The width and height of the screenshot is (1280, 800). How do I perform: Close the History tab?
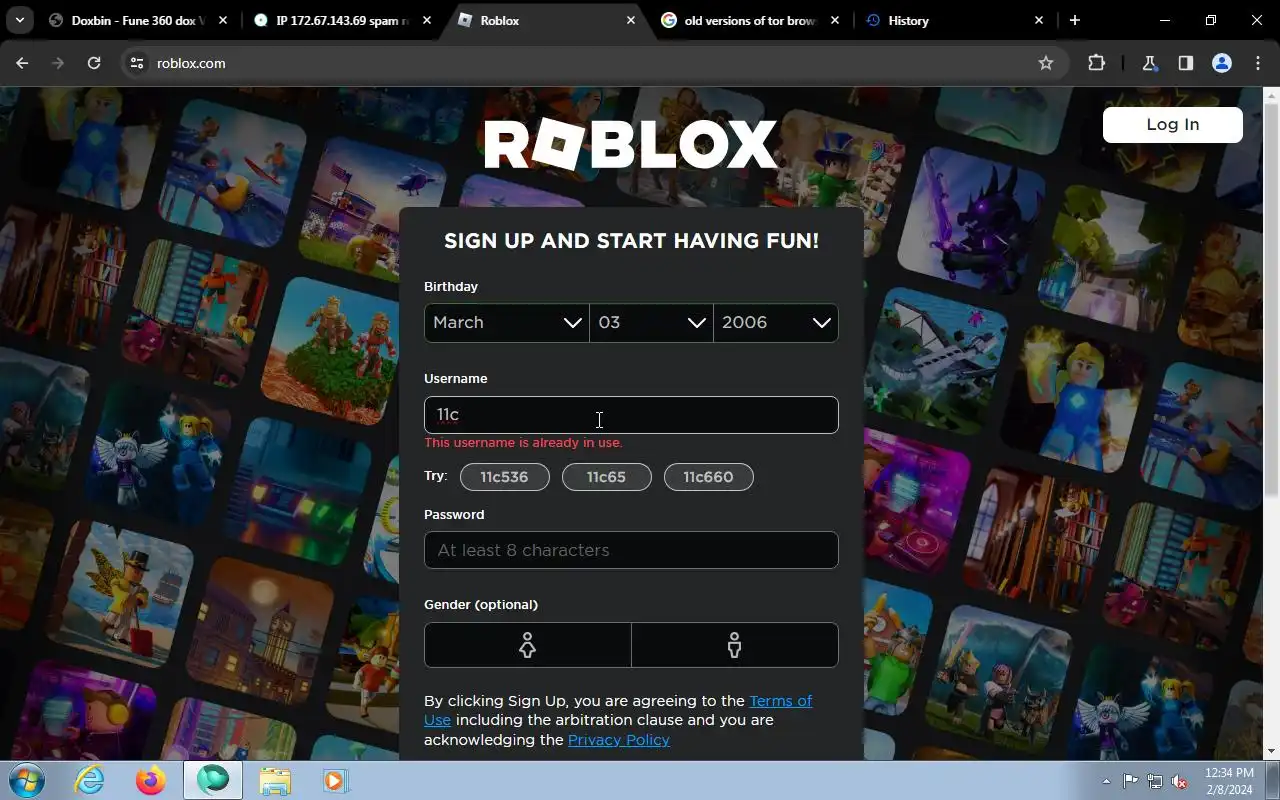coord(1038,20)
